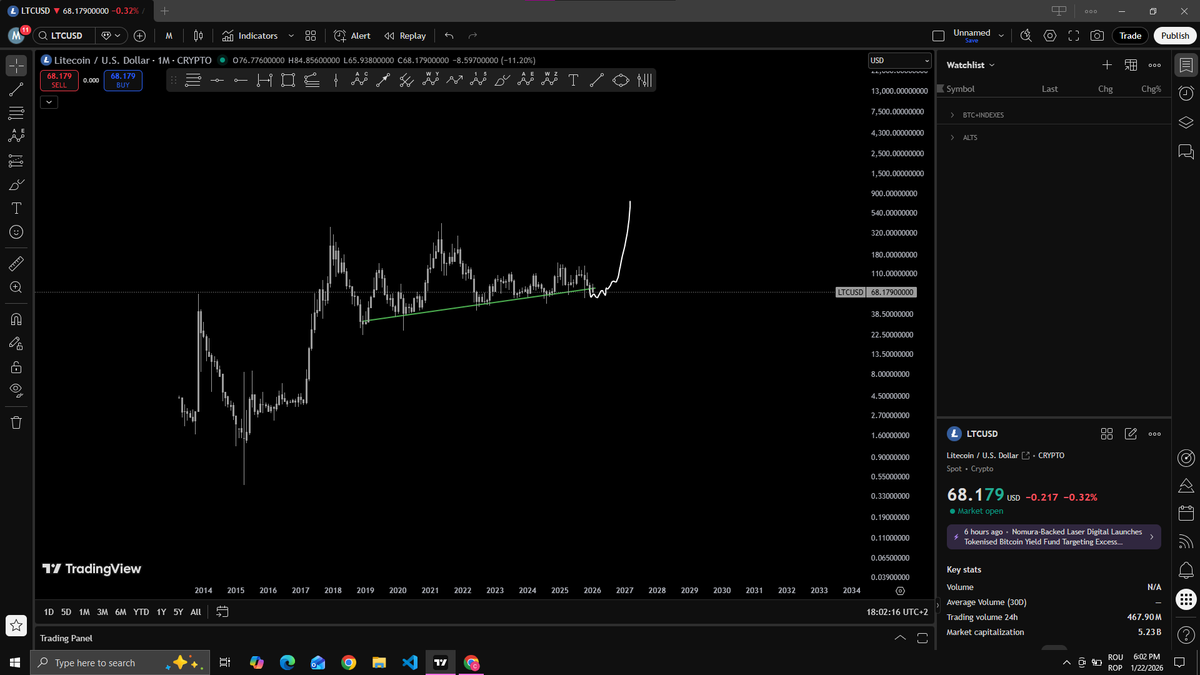Open quick search magnifier icon
This screenshot has height=675, width=1200.
(1027, 36)
